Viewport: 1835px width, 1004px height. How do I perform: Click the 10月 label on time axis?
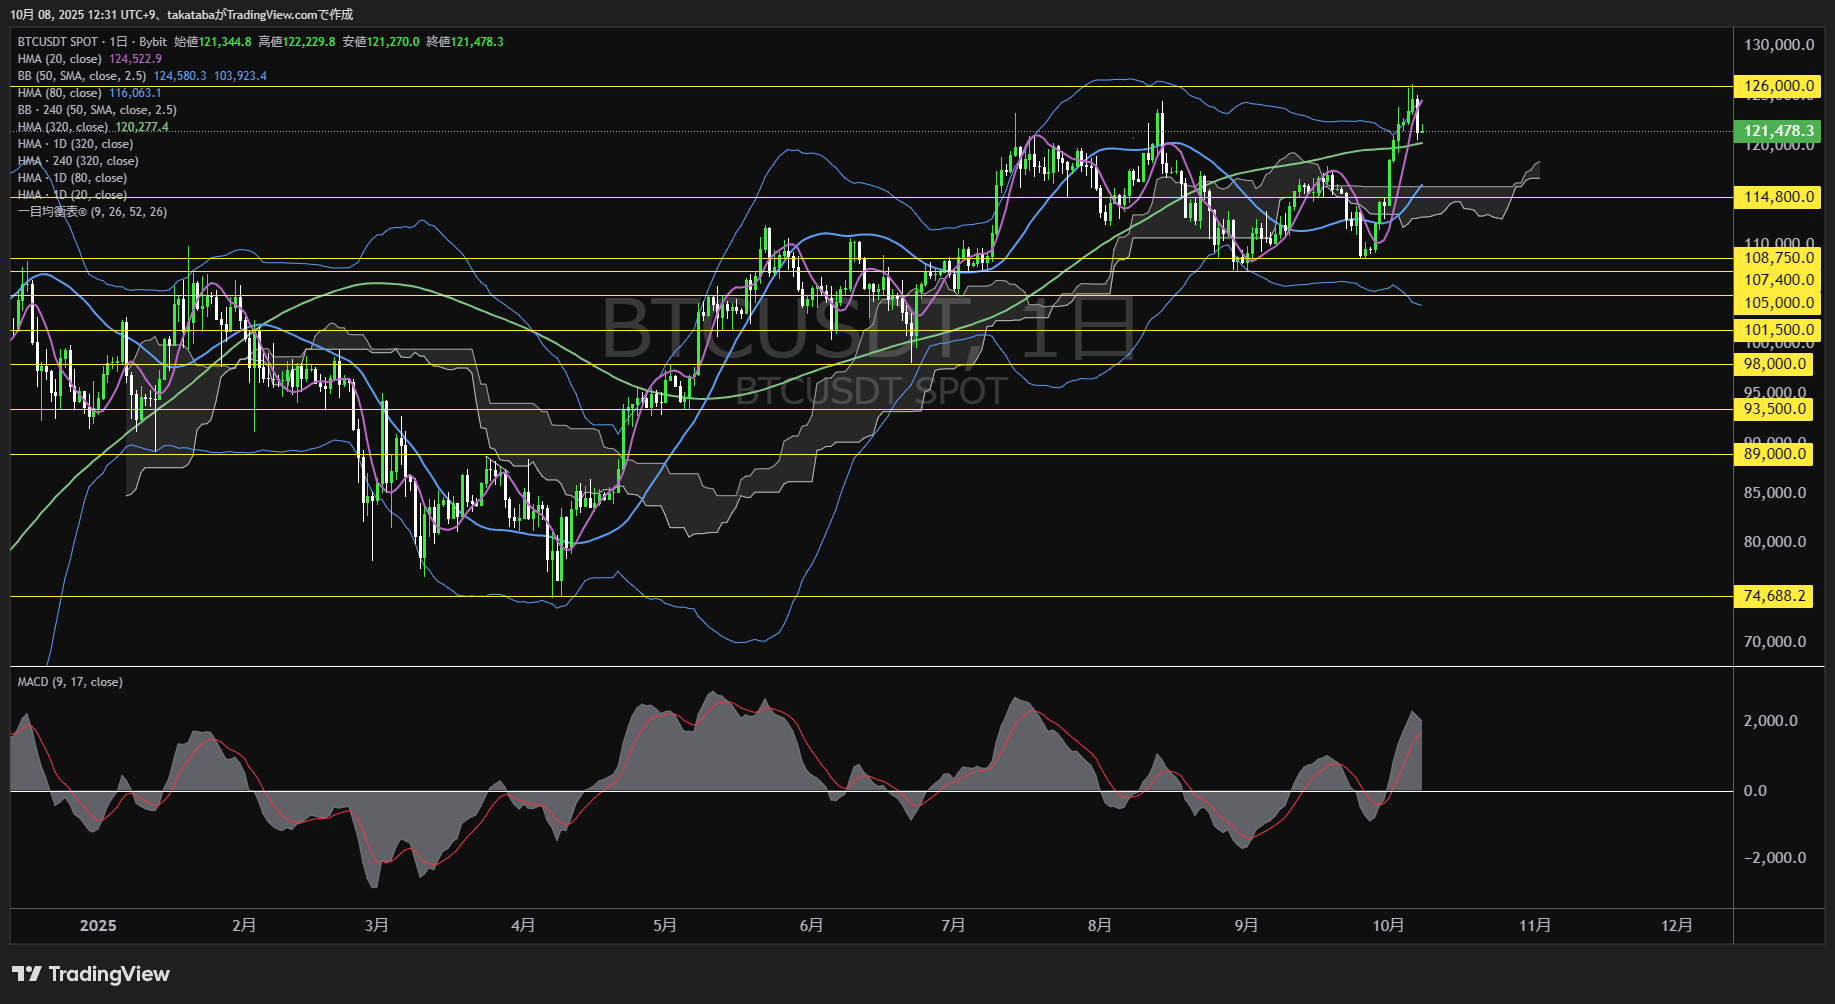point(1388,925)
